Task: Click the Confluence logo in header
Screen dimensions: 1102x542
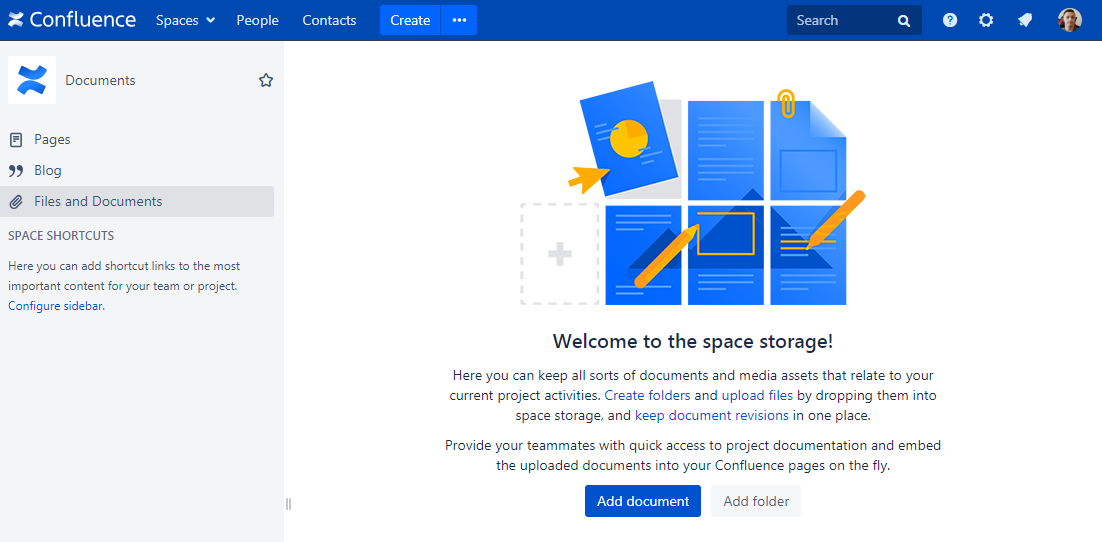Action: coord(72,20)
